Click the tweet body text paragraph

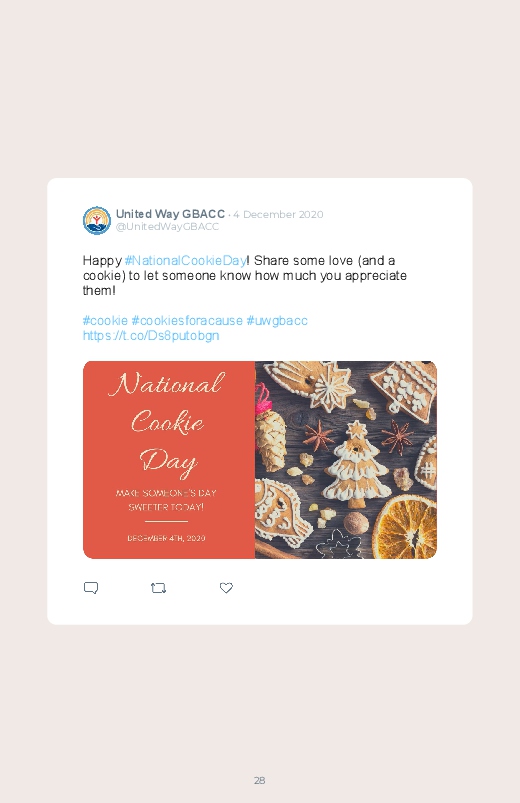pos(245,276)
